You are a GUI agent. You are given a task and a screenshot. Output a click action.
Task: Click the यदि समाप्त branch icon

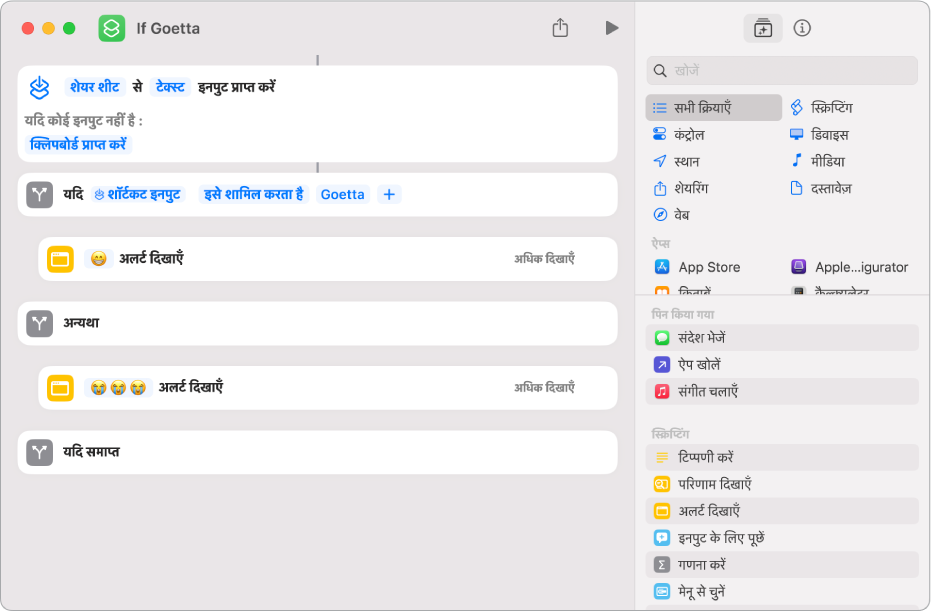[x=39, y=452]
